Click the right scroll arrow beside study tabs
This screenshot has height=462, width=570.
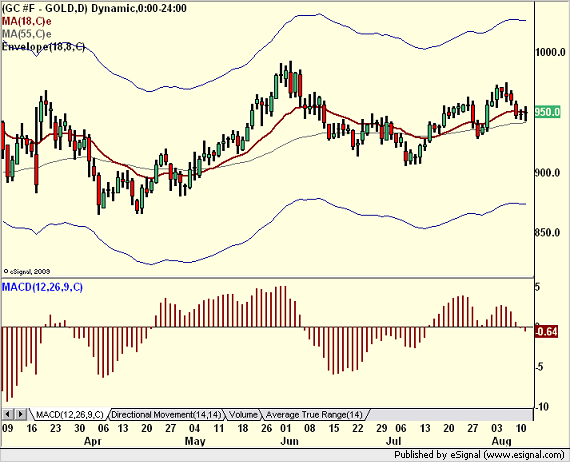[x=20, y=414]
